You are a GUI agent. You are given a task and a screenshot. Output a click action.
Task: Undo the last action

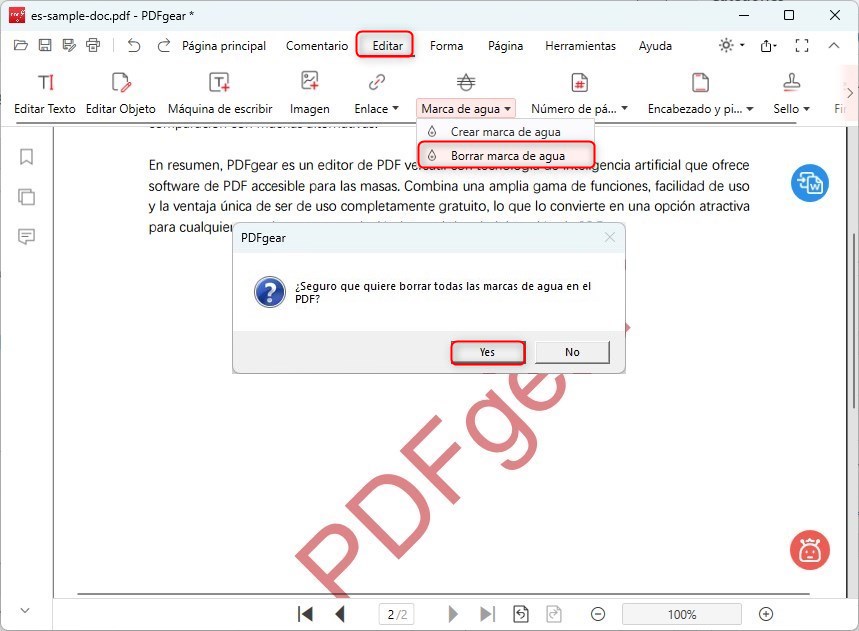click(134, 45)
